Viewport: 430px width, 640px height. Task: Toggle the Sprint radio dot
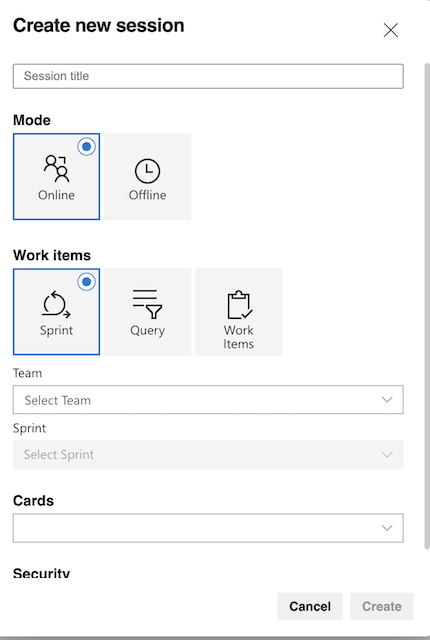86,282
